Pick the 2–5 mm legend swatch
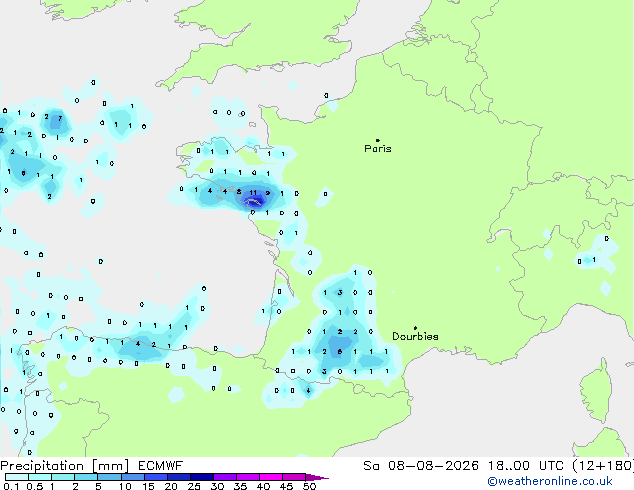Screen dimensions: 634x490 point(86,477)
